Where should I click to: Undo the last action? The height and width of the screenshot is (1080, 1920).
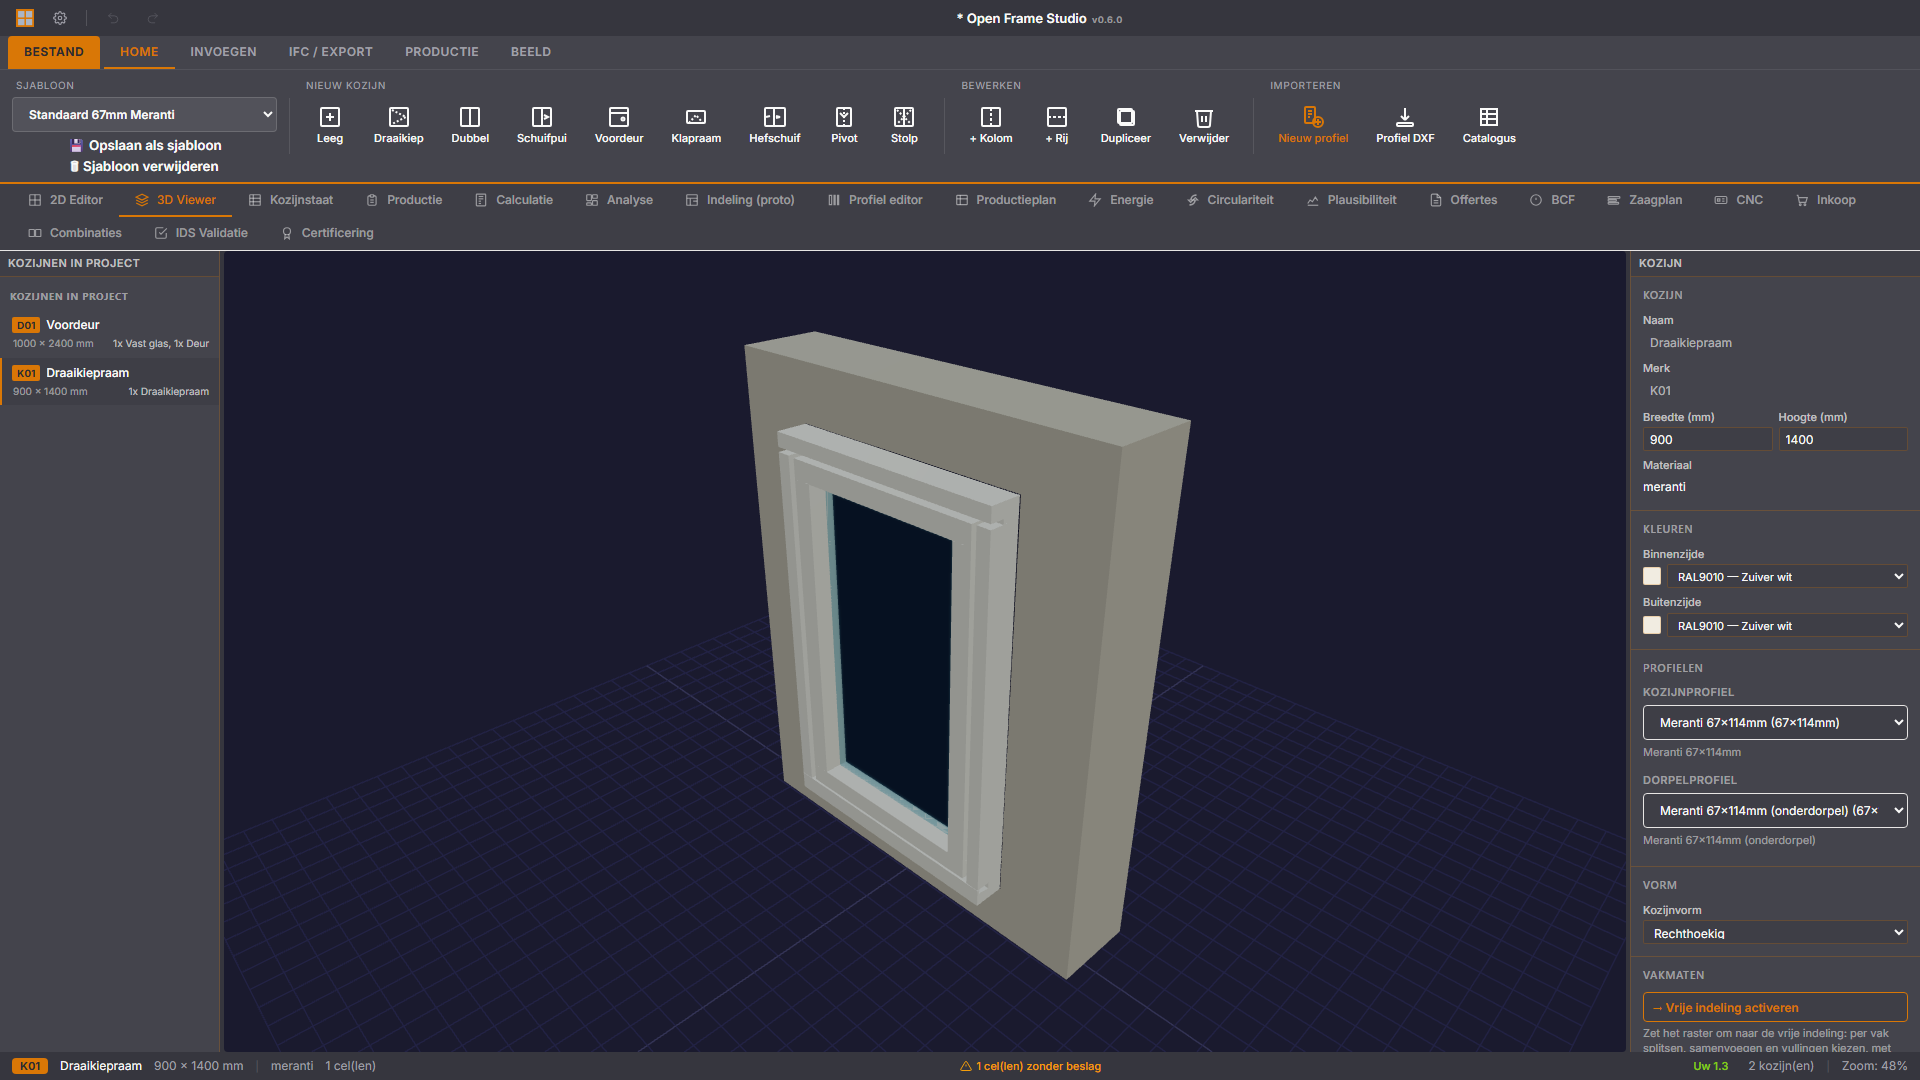113,18
